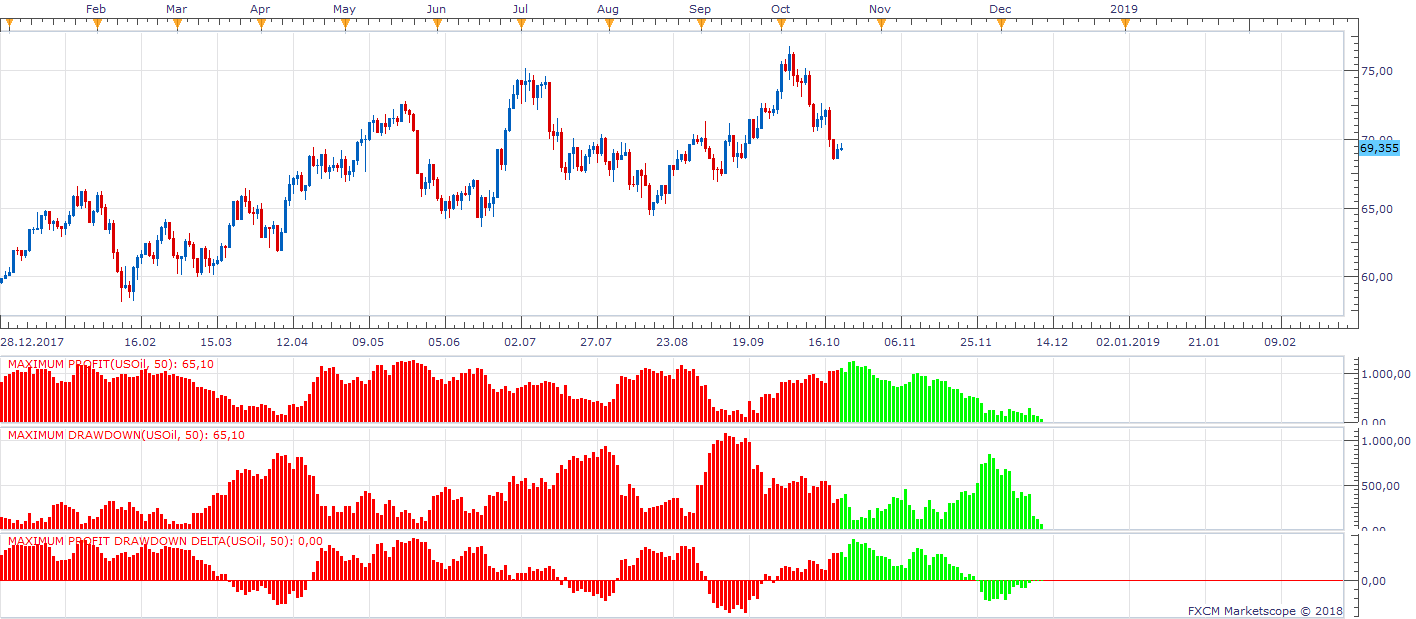Click the orange marker under Dec
This screenshot has width=1416, height=619.
click(x=1001, y=25)
